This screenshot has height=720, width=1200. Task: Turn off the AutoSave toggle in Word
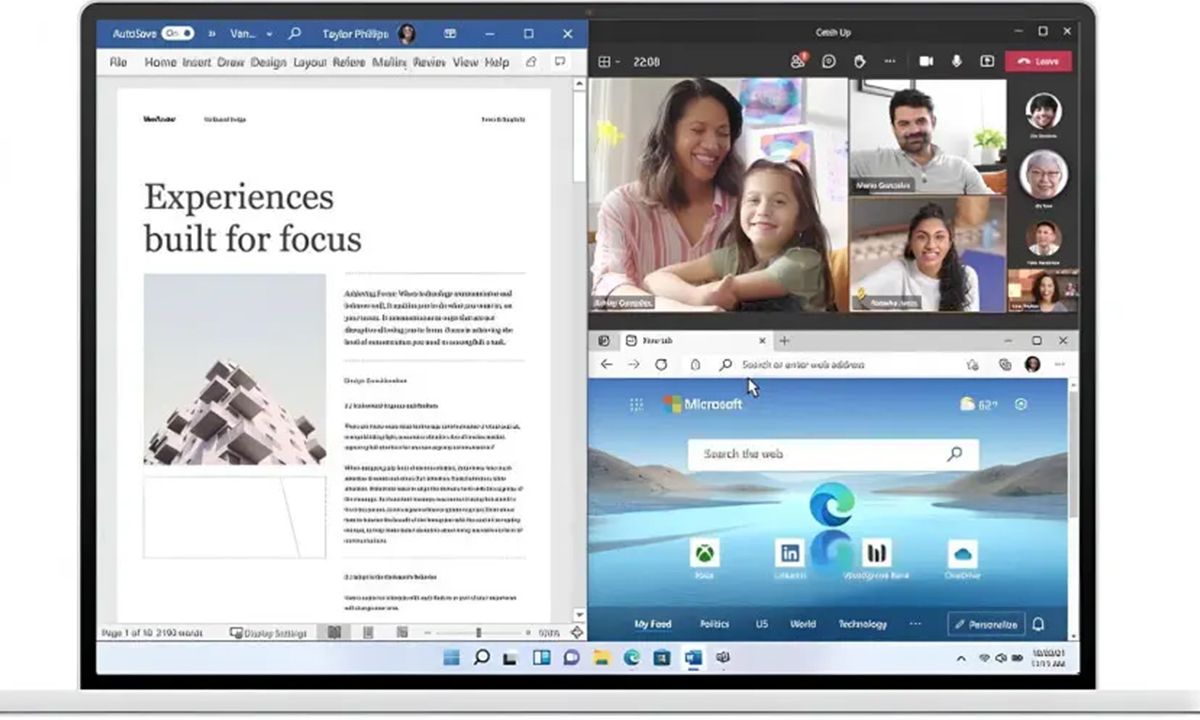pos(177,33)
